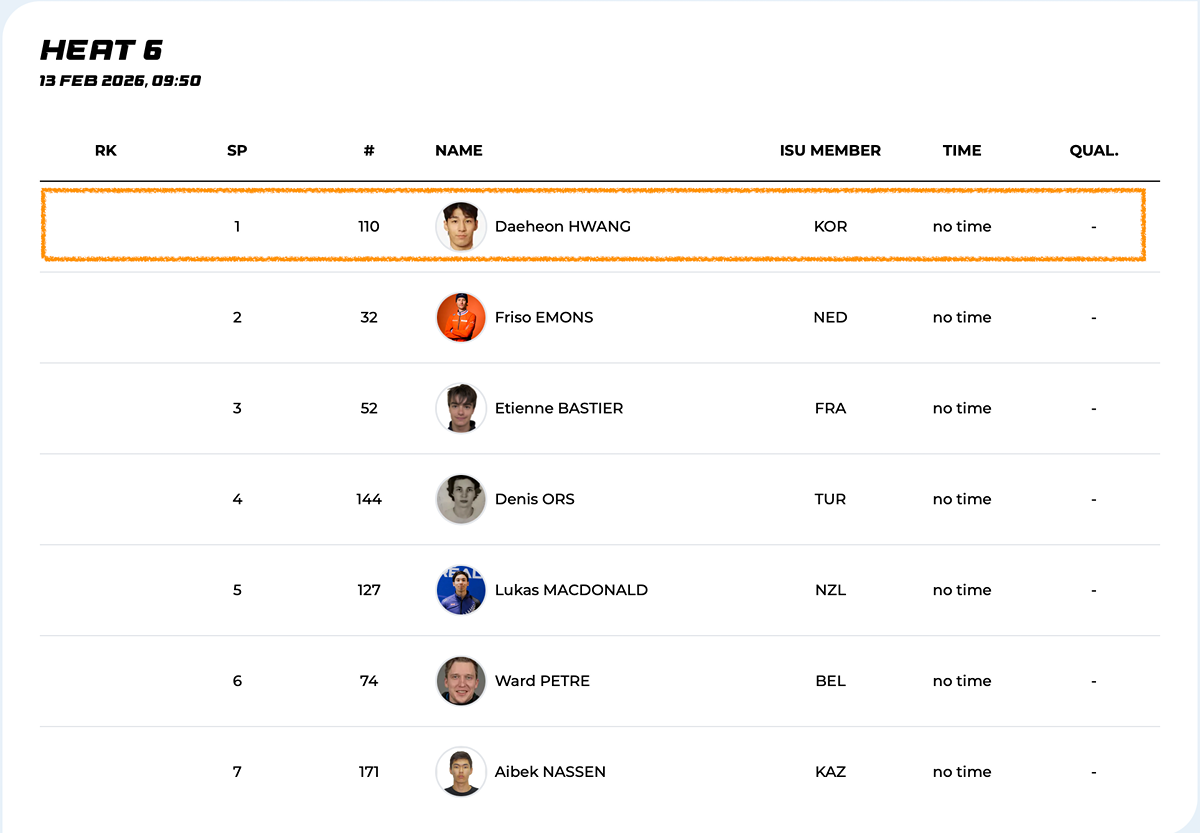Open Ward Petre's profile photo
1200x833 pixels.
461,682
